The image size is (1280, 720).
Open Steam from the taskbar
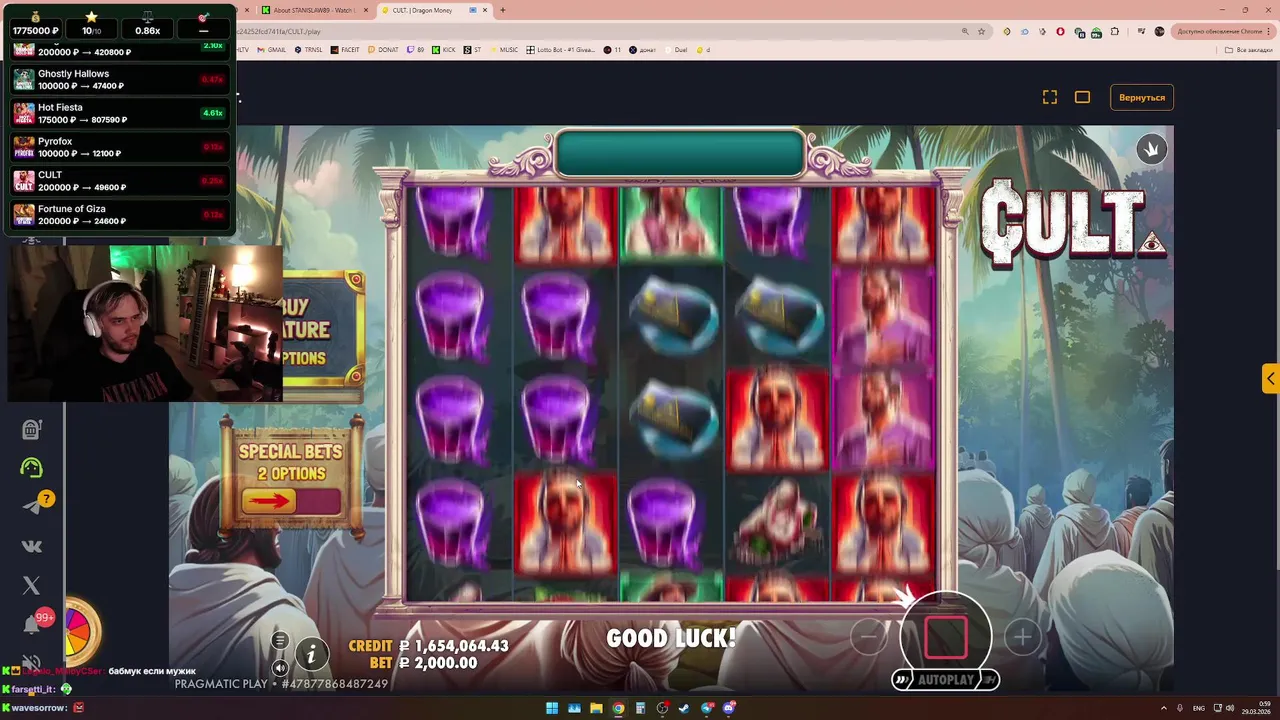(685, 708)
